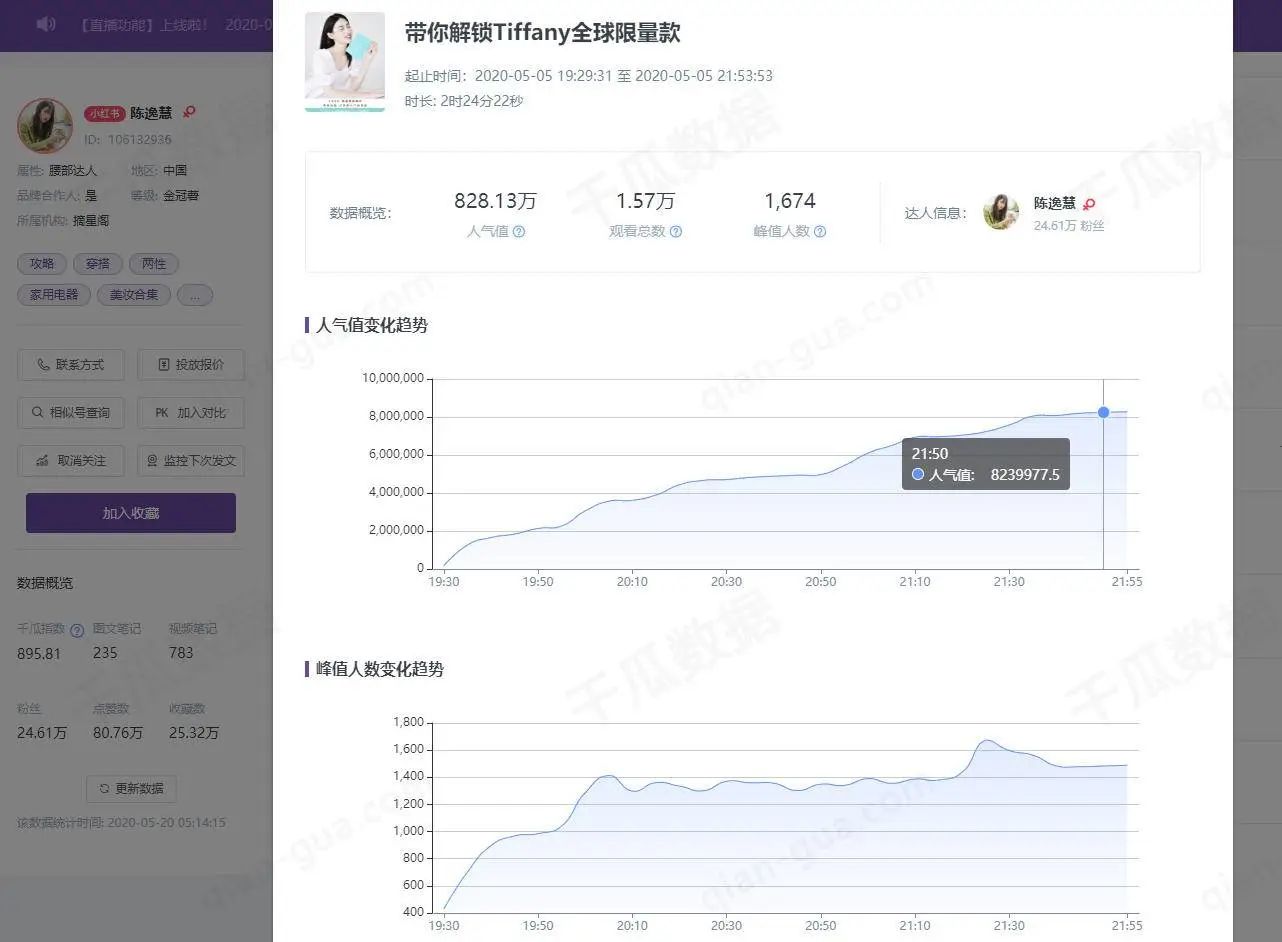This screenshot has width=1282, height=942.
Task: Click the red badge icon beside sidebar name 陈逸慧
Action: click(x=189, y=113)
